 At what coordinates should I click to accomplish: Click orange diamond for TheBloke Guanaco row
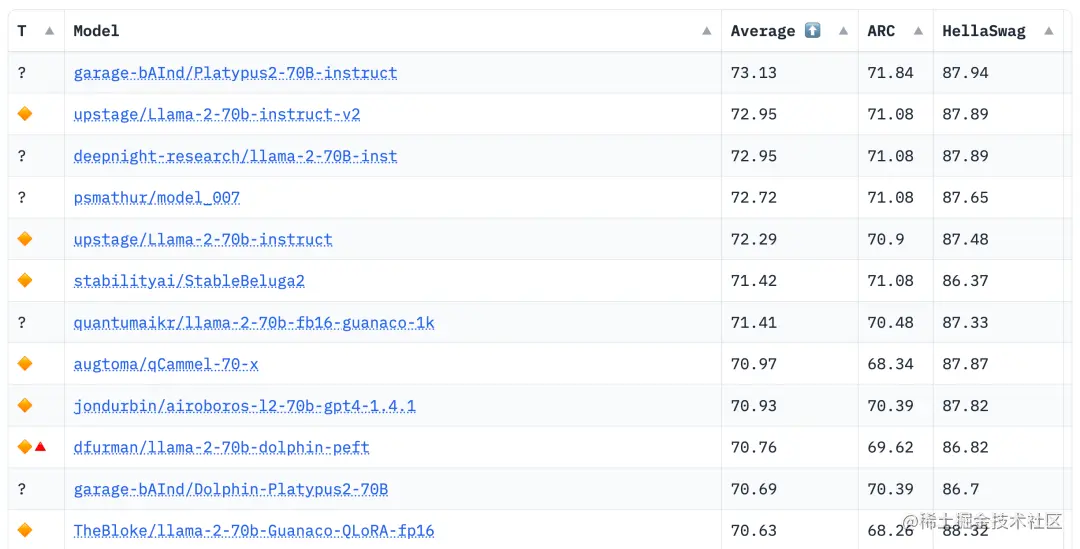click(x=25, y=530)
